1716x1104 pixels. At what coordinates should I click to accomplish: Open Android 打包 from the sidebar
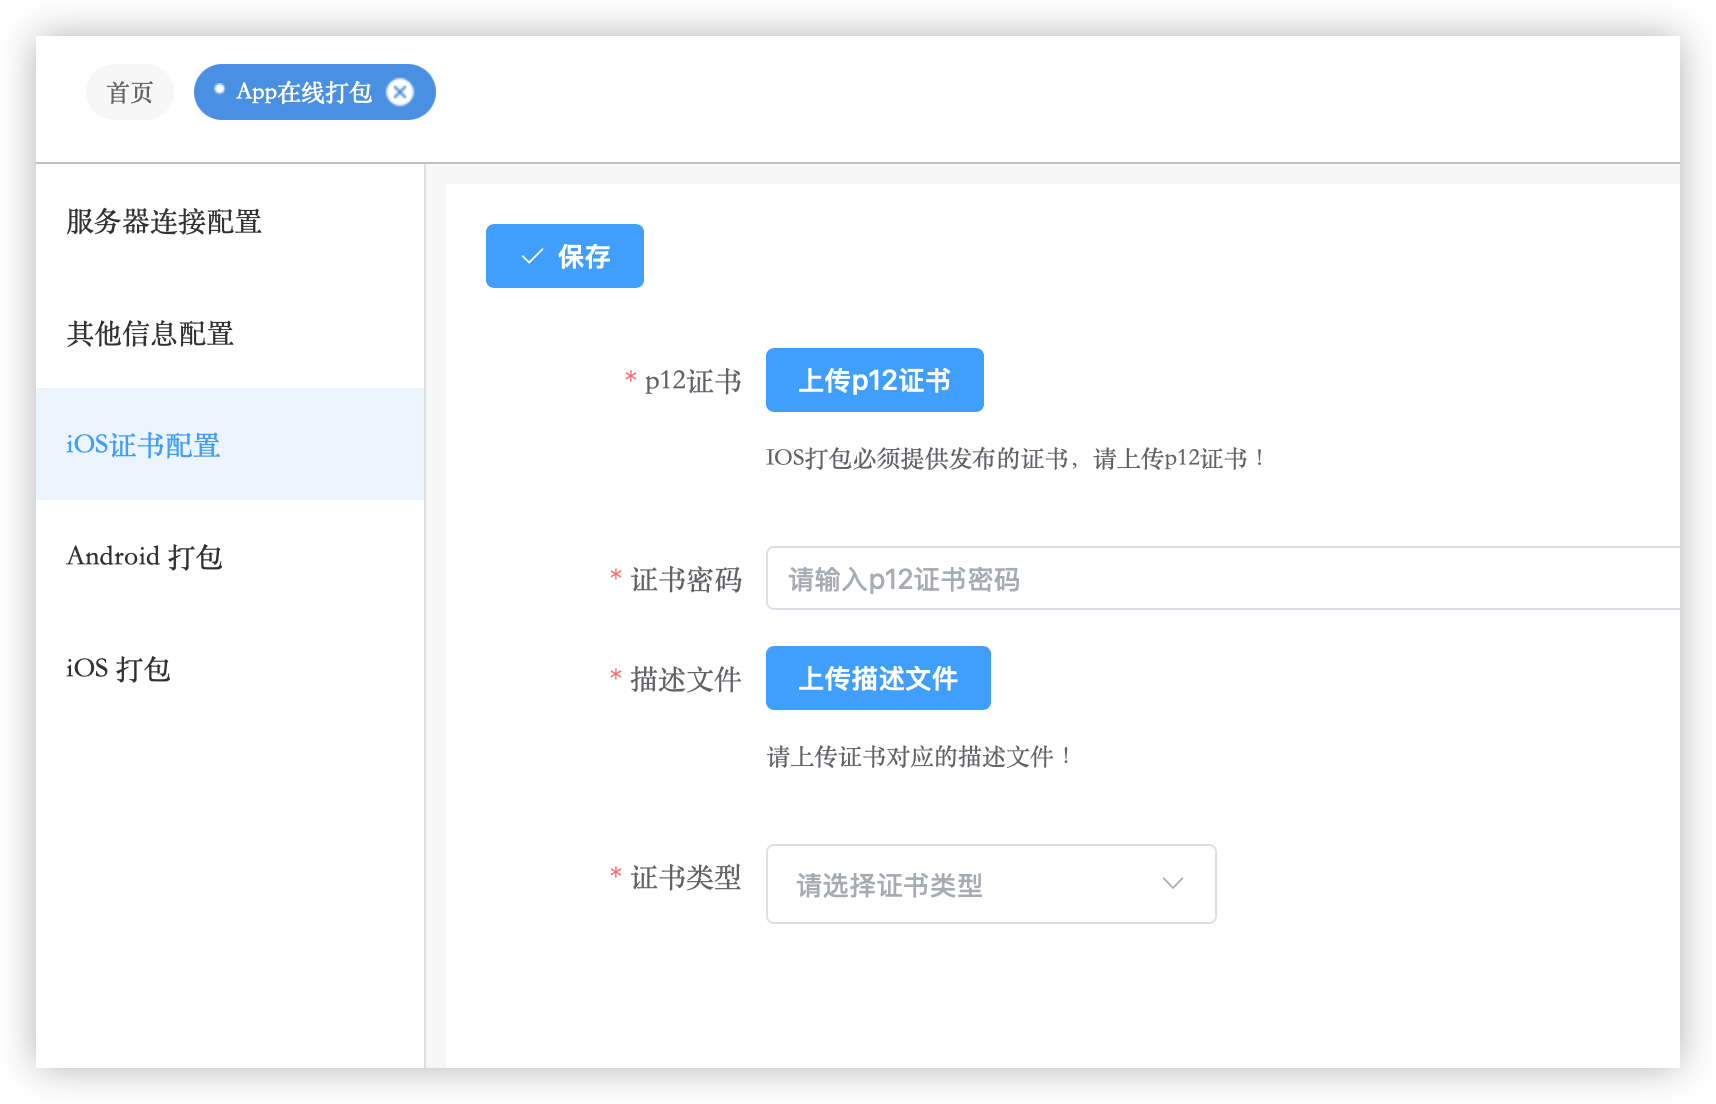[144, 557]
